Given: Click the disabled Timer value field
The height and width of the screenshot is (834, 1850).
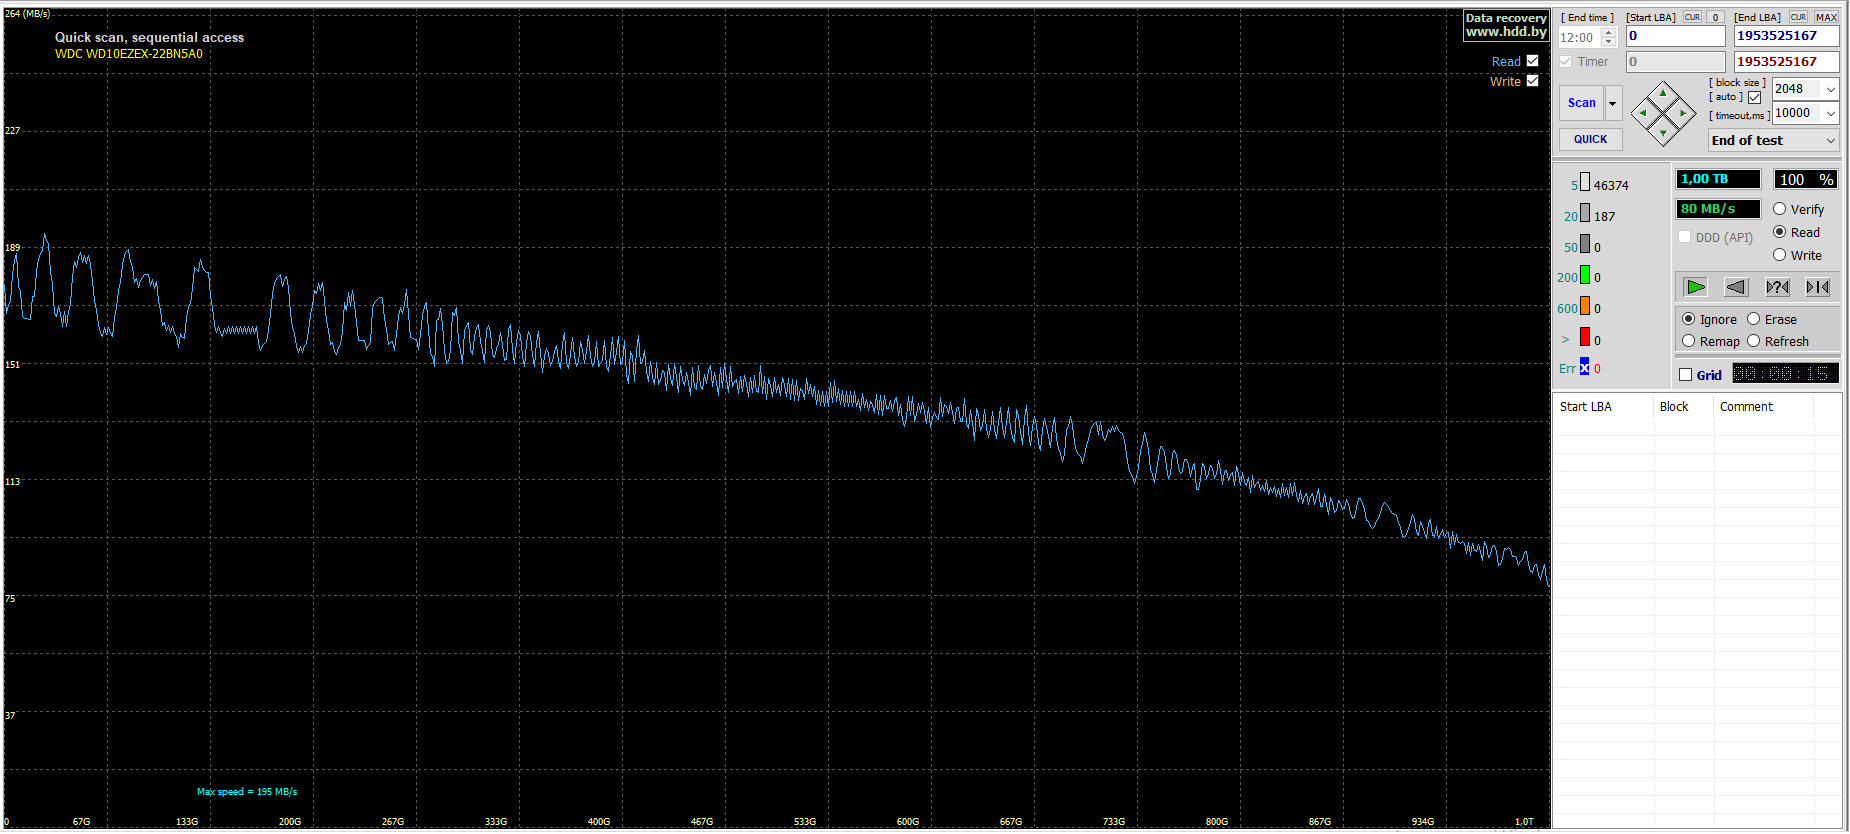Looking at the screenshot, I should [1676, 62].
